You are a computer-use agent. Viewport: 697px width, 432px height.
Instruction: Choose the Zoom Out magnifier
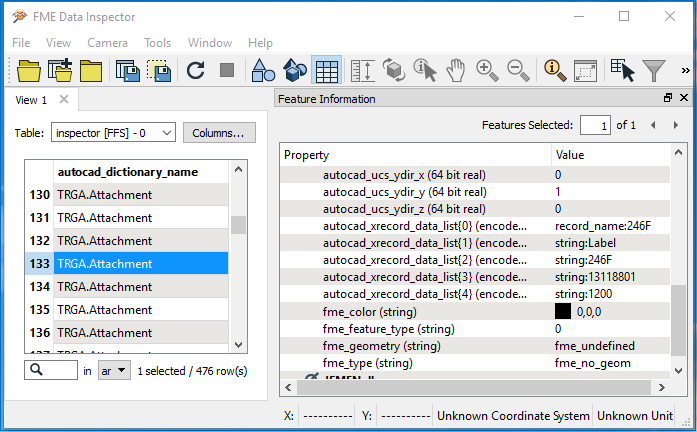coord(518,71)
